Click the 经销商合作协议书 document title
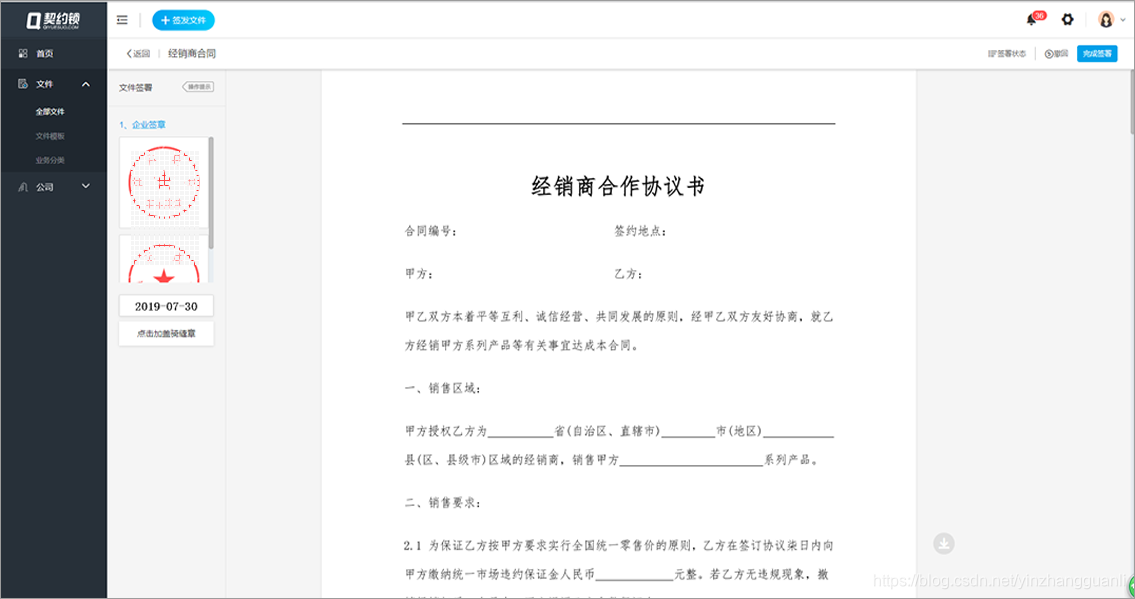Viewport: 1135px width, 599px height. pos(618,186)
